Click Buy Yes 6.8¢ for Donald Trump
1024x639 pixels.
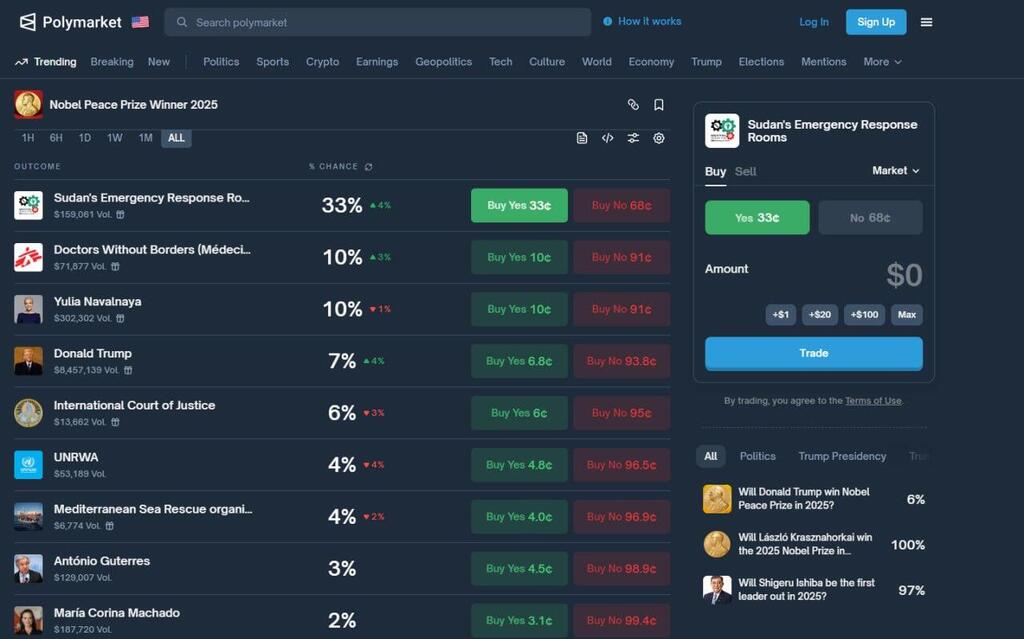click(519, 361)
